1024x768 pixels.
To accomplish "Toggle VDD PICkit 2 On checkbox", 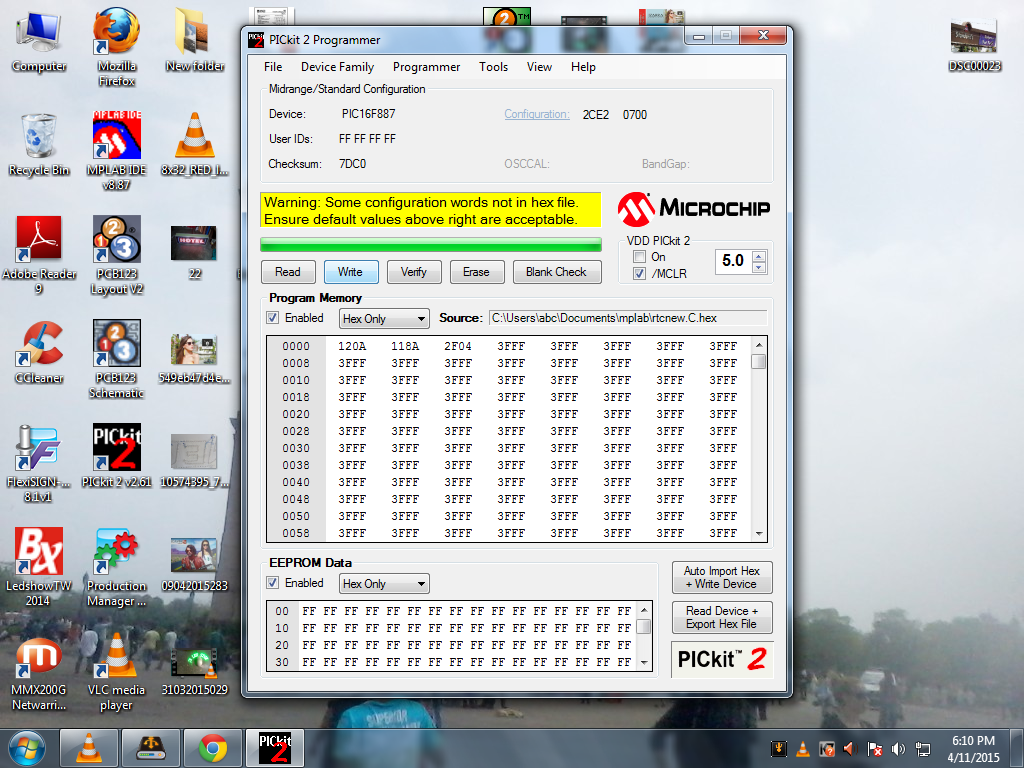I will click(639, 257).
